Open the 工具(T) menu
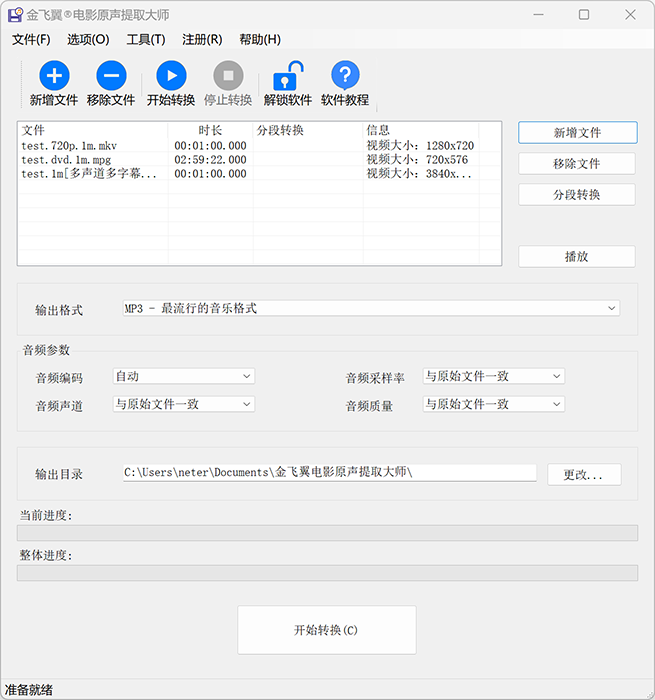 [146, 39]
